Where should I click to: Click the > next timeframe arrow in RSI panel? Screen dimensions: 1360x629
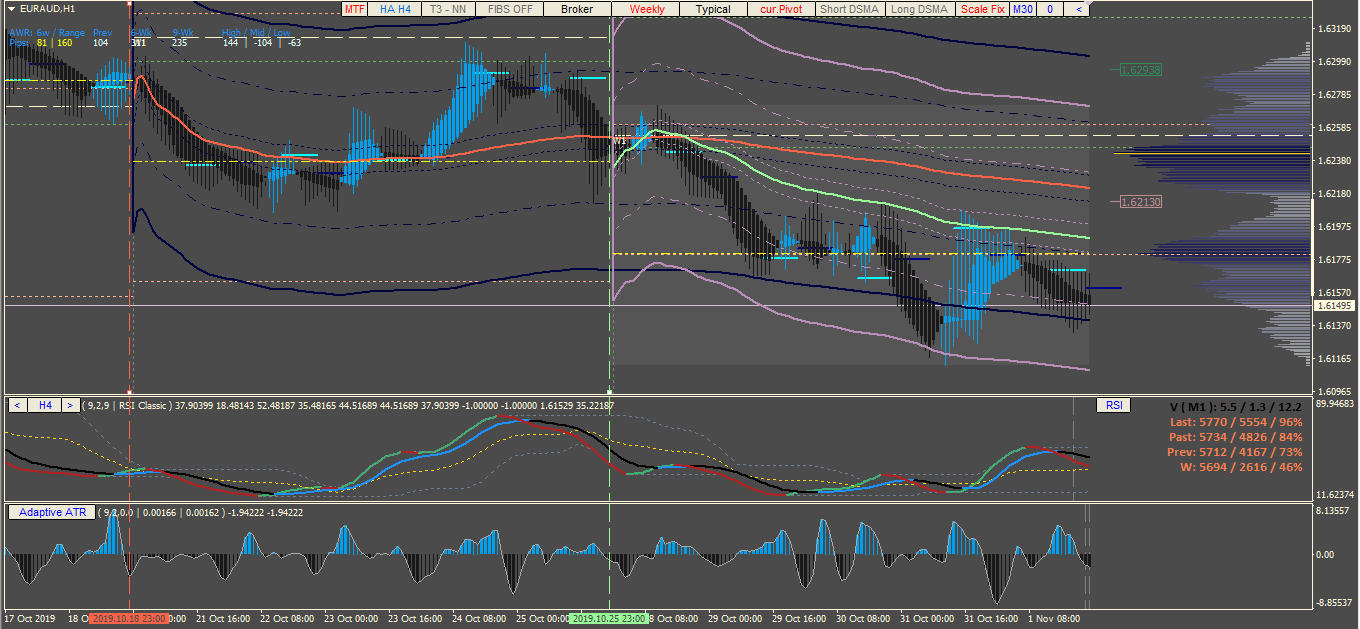click(71, 405)
